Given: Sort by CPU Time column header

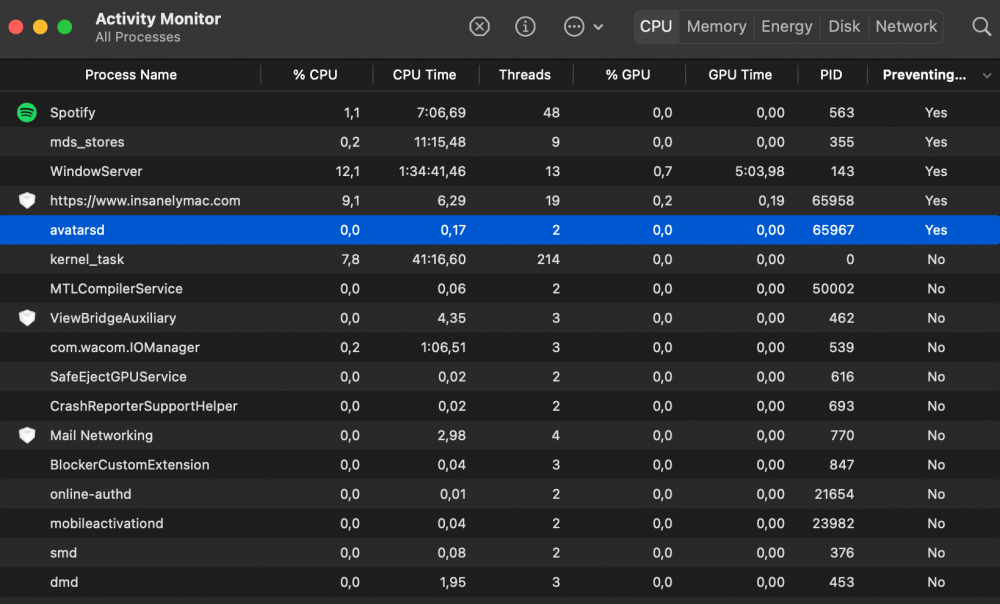Looking at the screenshot, I should click(x=425, y=75).
